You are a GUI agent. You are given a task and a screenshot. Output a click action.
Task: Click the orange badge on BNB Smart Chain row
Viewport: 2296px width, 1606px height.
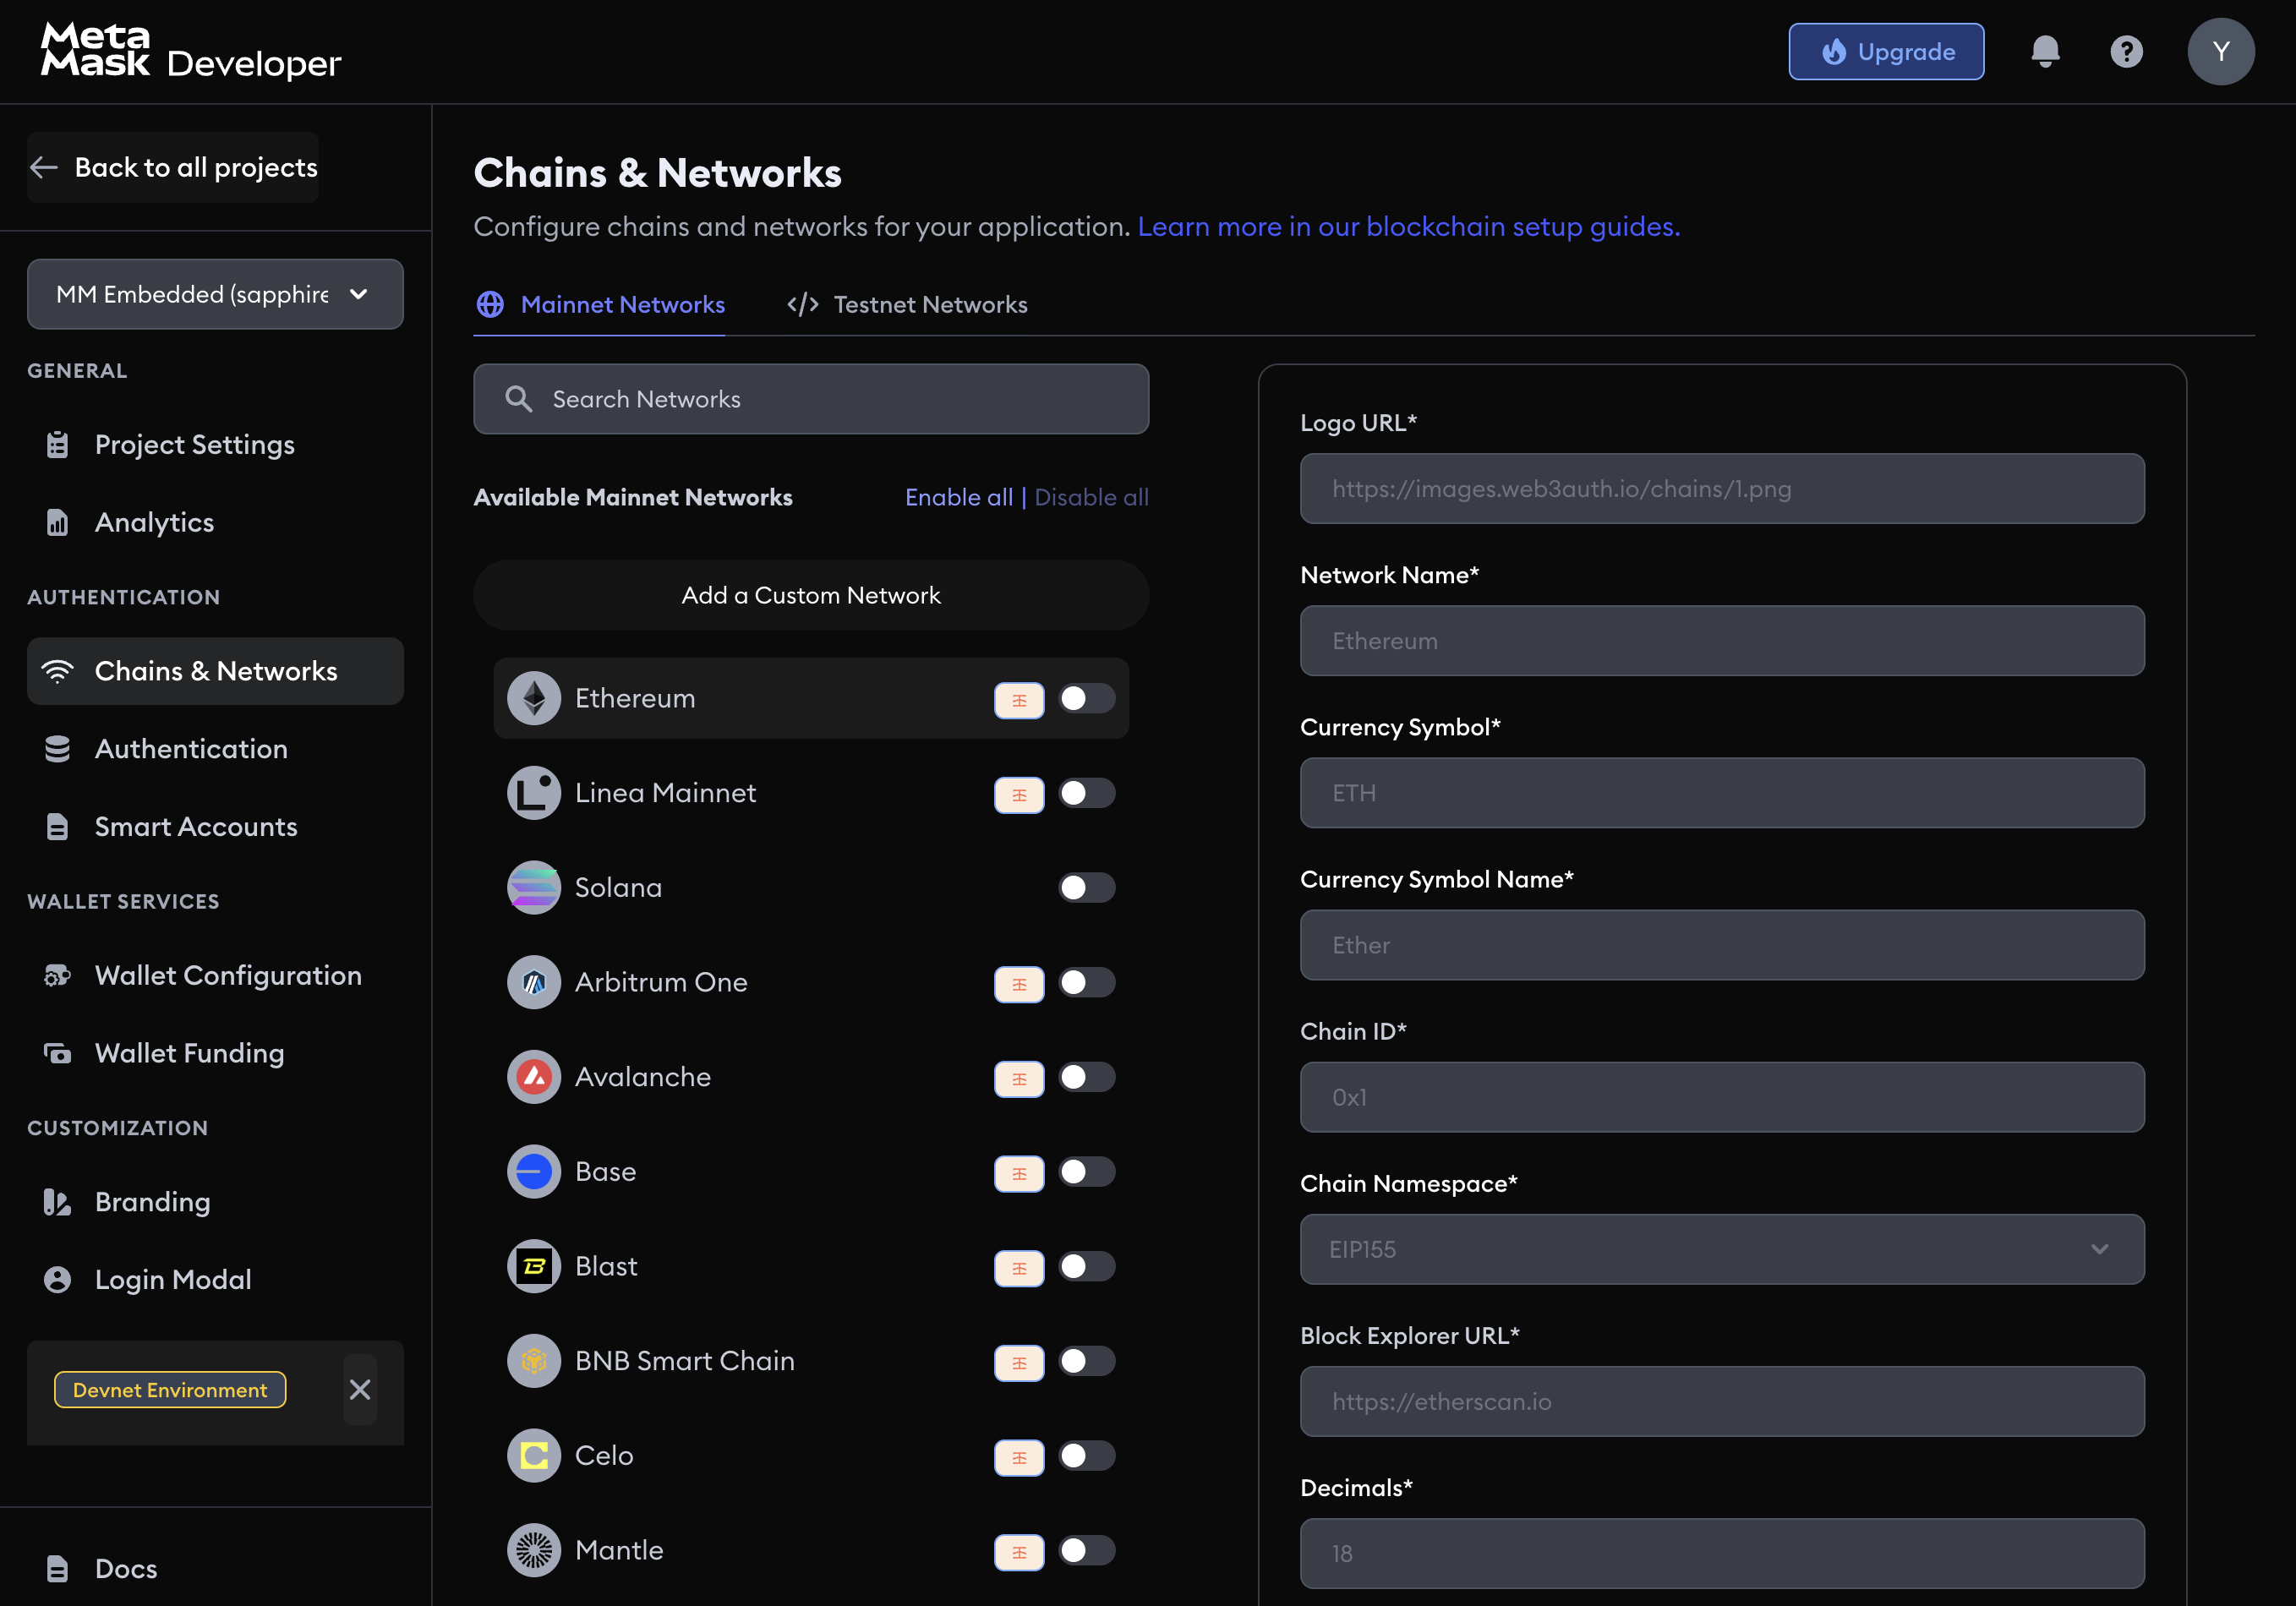click(1019, 1363)
